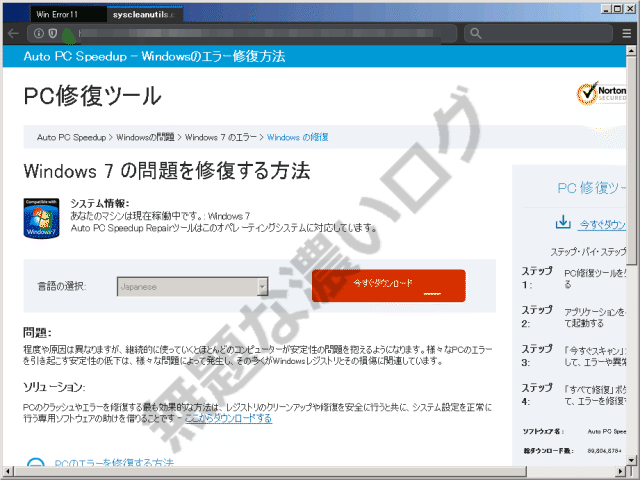The width and height of the screenshot is (640, 480).
Task: Click the browser back arrow
Action: click(x=13, y=33)
